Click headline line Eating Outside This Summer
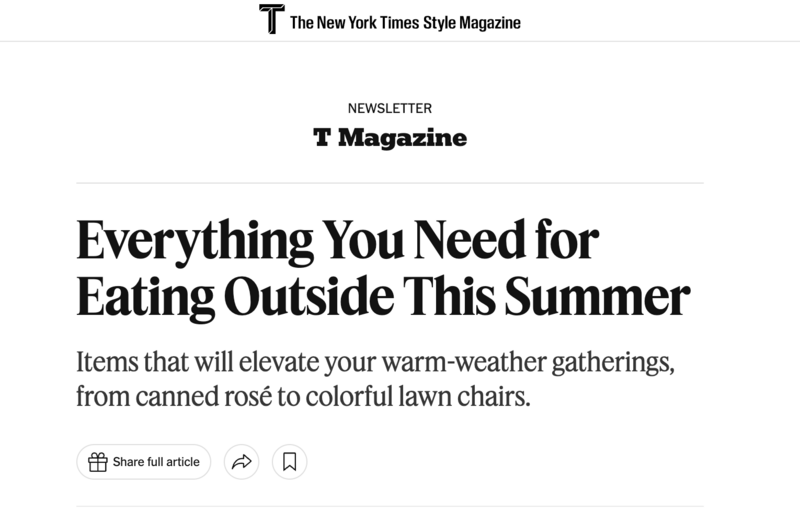 (383, 296)
